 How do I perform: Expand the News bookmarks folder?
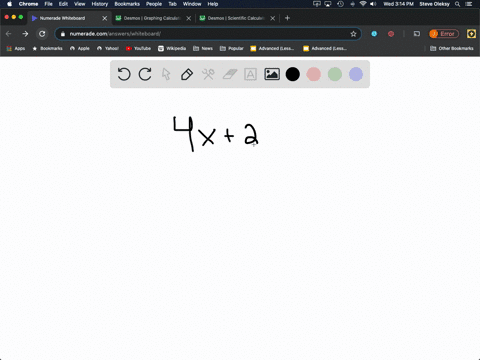[203, 48]
